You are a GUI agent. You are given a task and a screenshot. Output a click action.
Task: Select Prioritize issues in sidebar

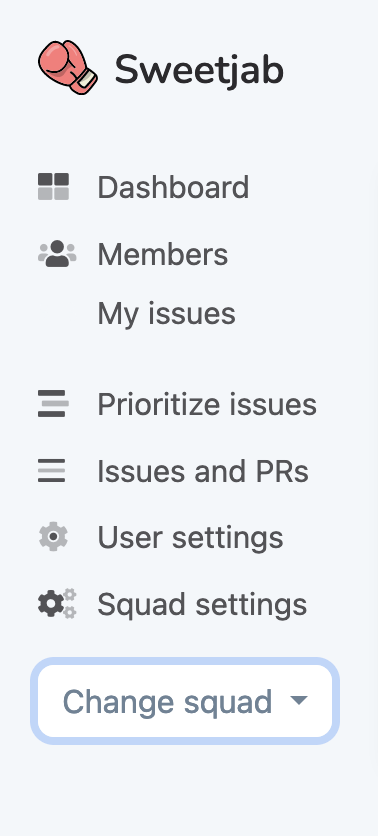207,405
